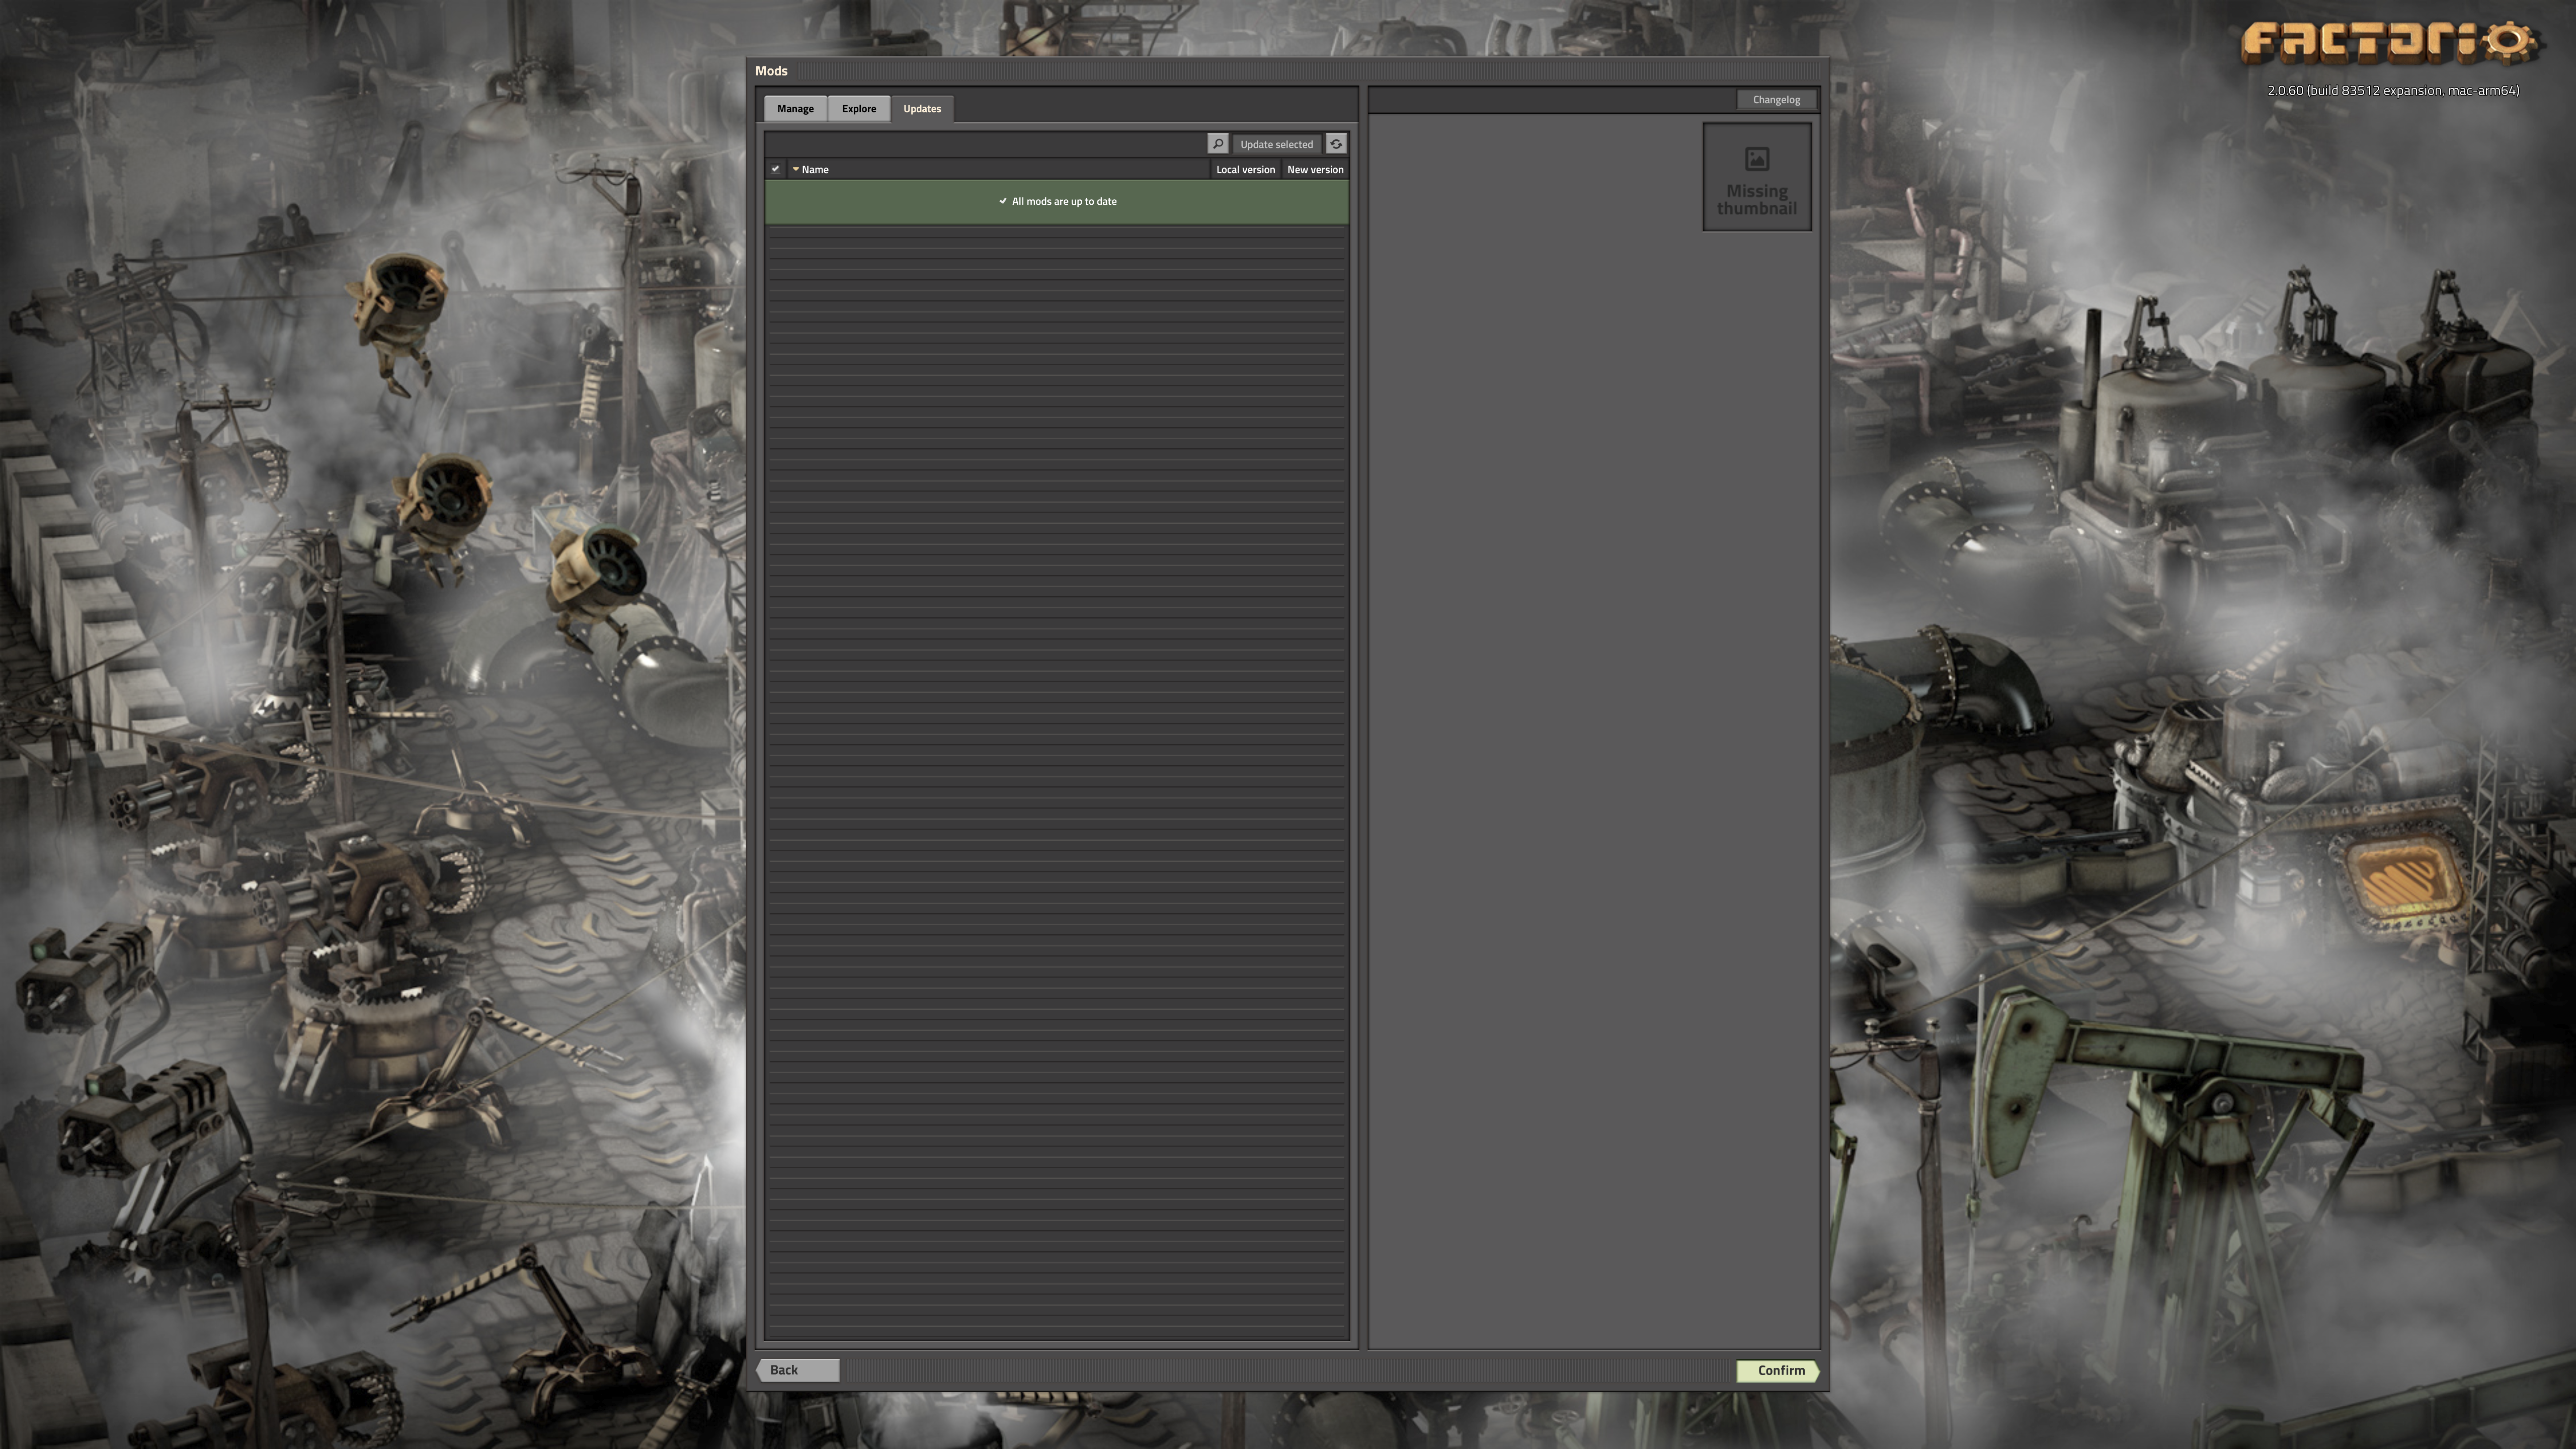Sort by New version column
The image size is (2576, 1449).
pos(1315,169)
